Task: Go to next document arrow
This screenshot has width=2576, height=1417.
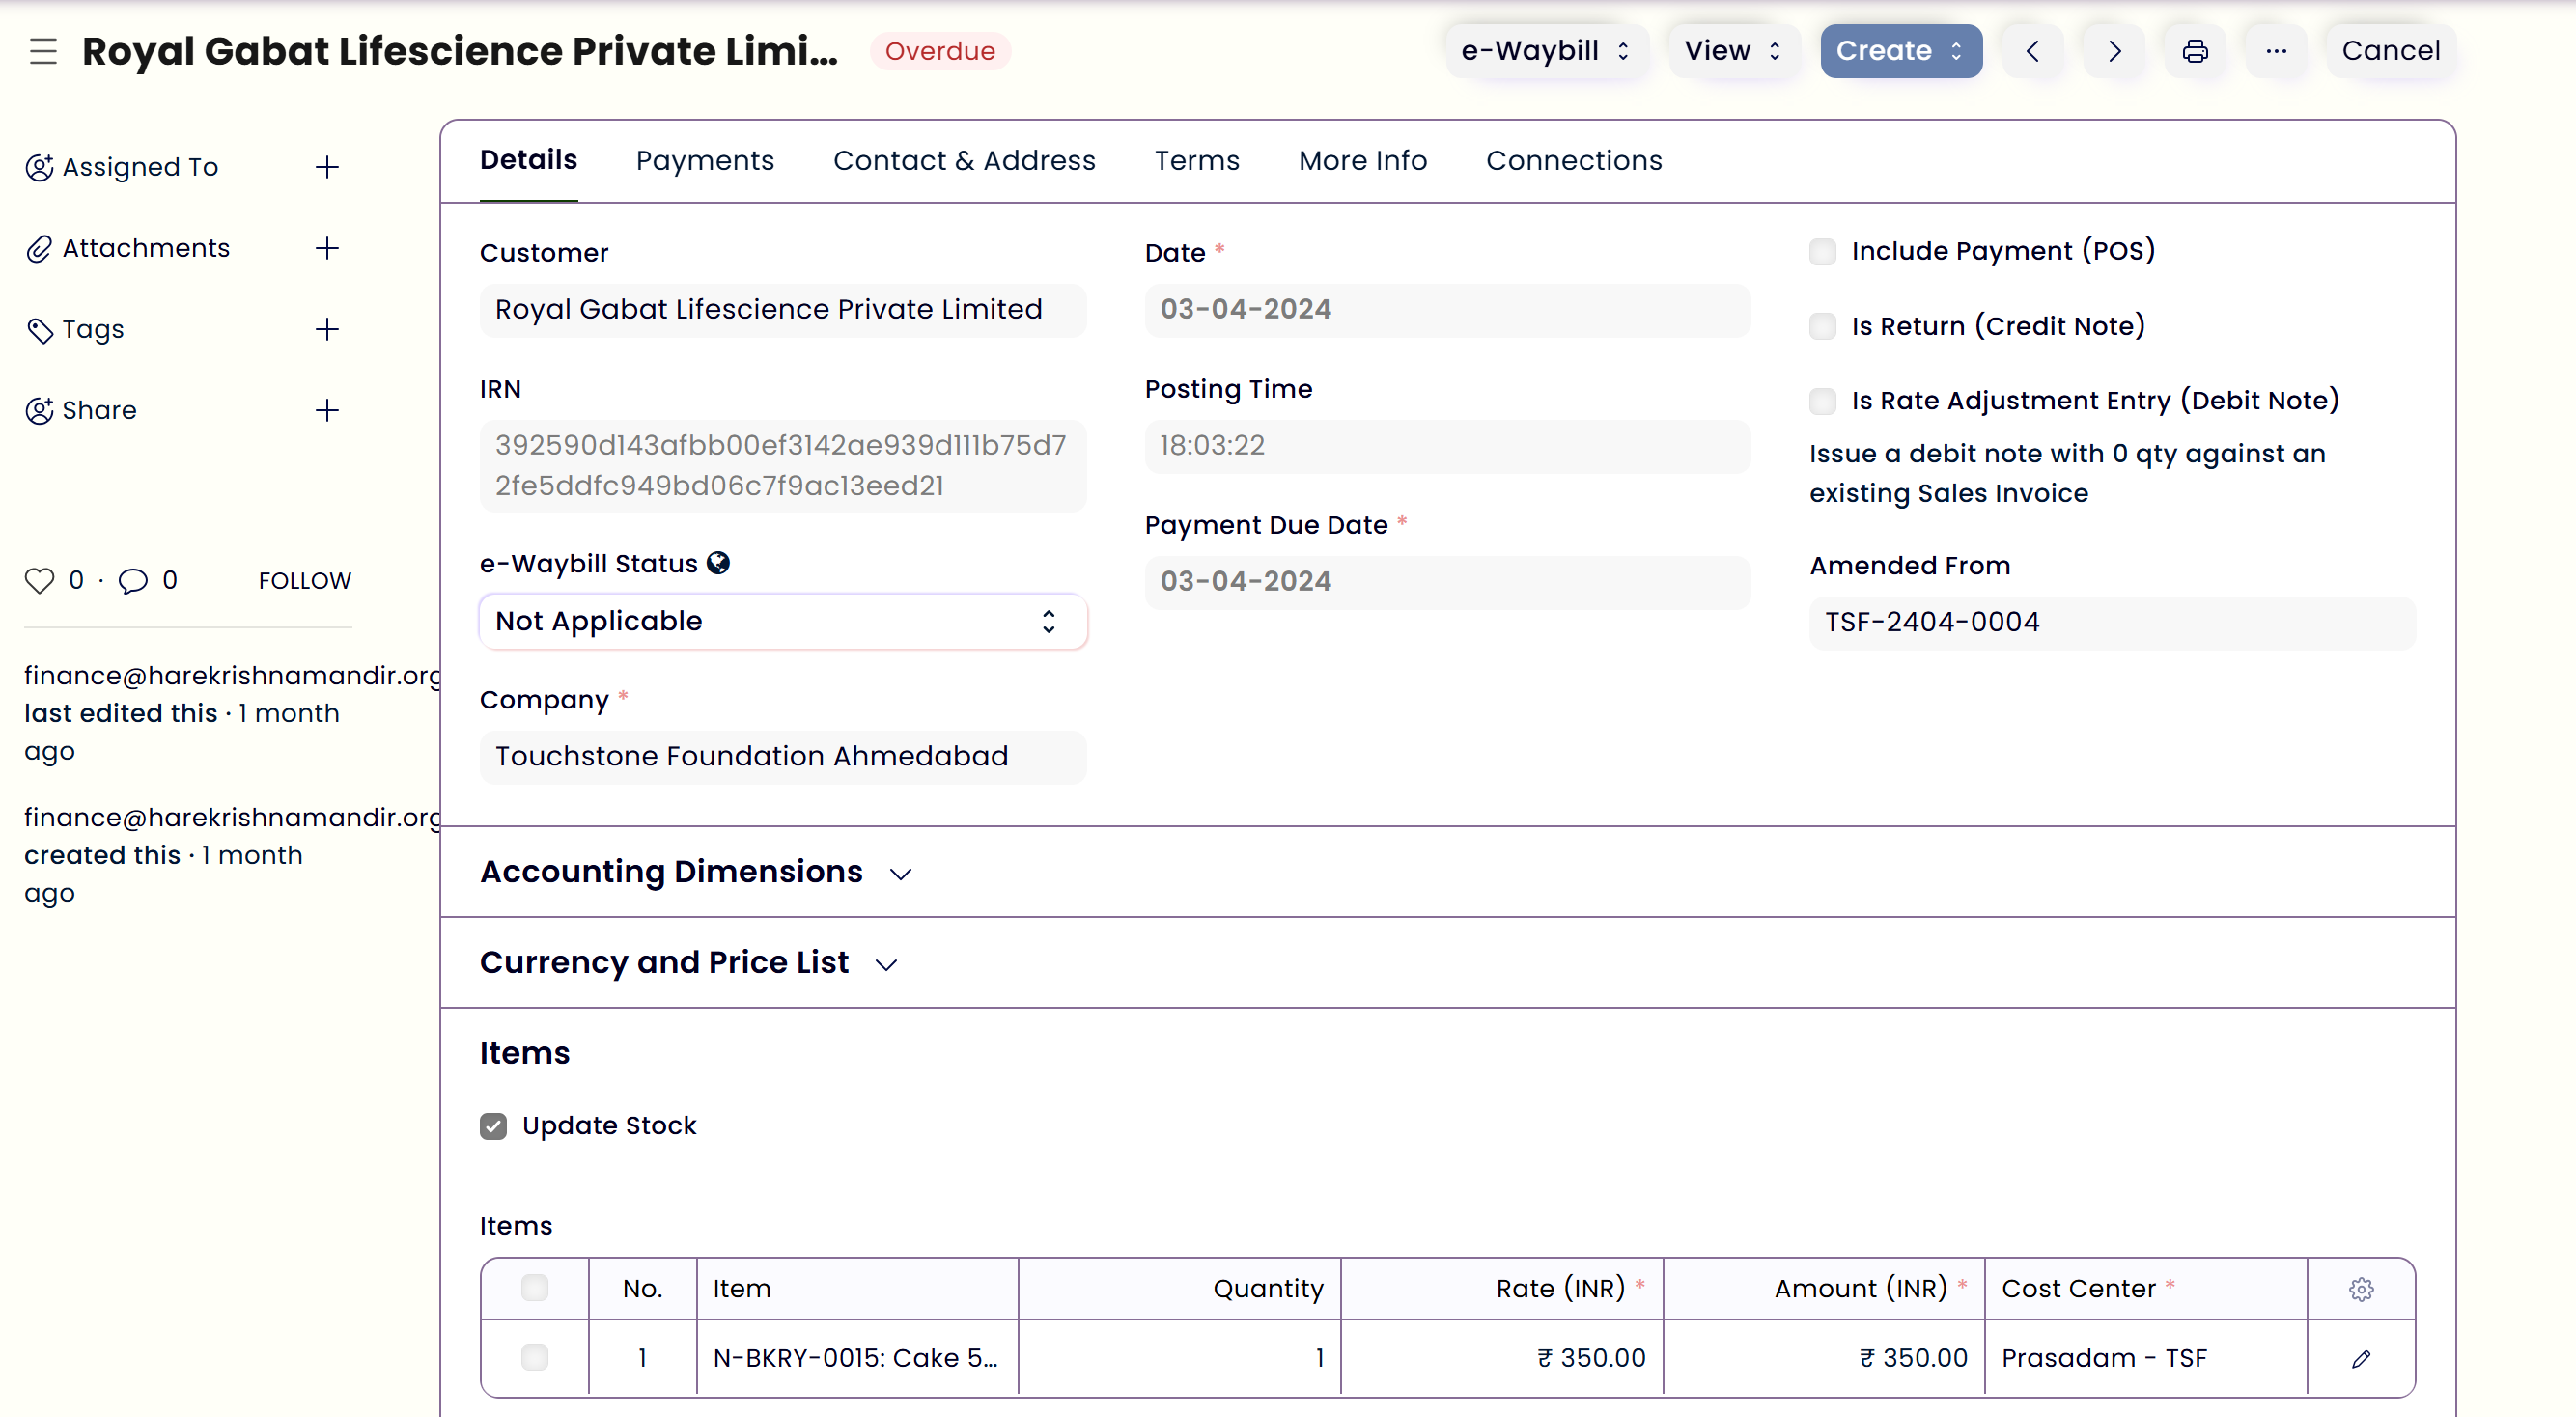Action: pos(2114,51)
